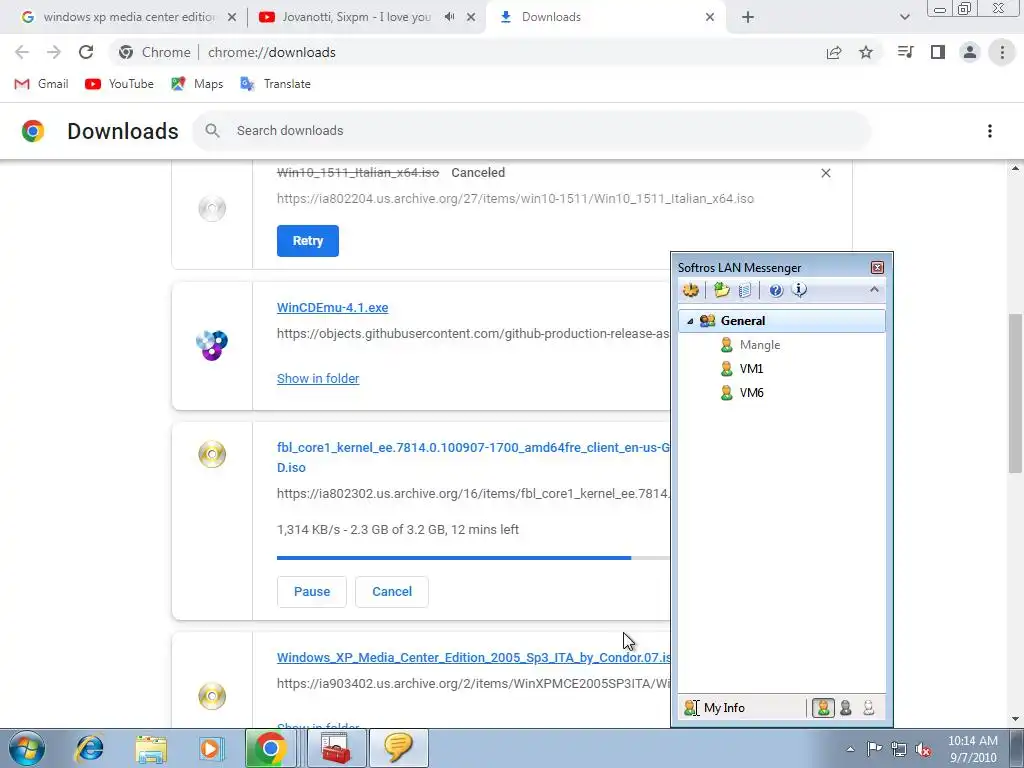Select the General group row
The width and height of the screenshot is (1024, 768).
tap(782, 321)
